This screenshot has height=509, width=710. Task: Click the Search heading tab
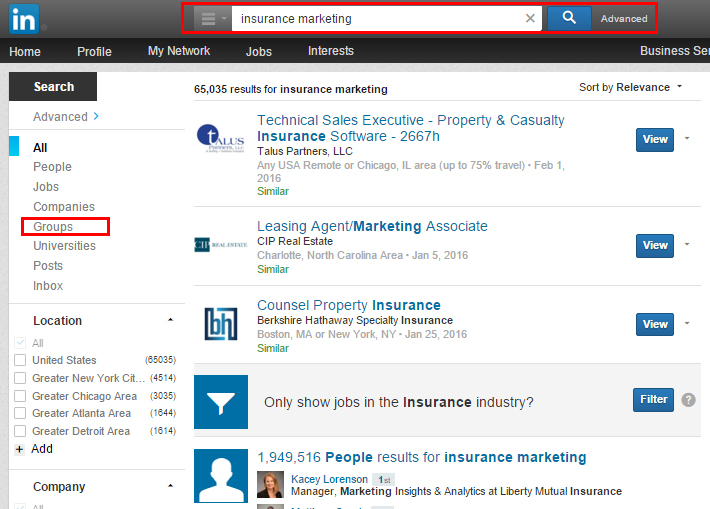click(53, 86)
